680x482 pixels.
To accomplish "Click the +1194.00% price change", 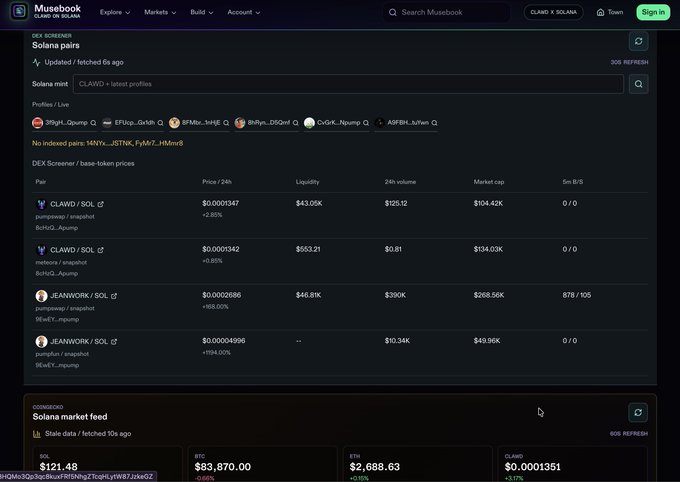I will click(216, 353).
